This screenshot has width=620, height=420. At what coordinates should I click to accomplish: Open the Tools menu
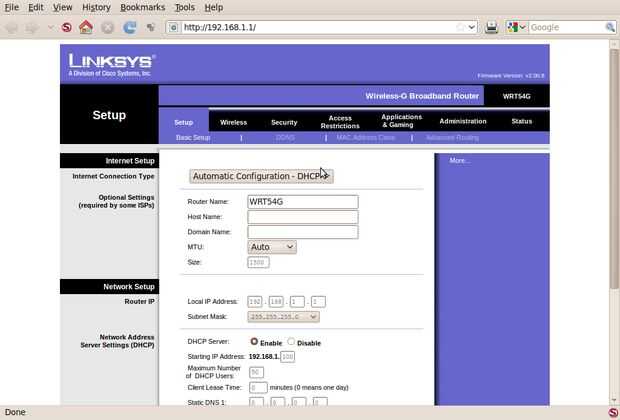tap(185, 7)
